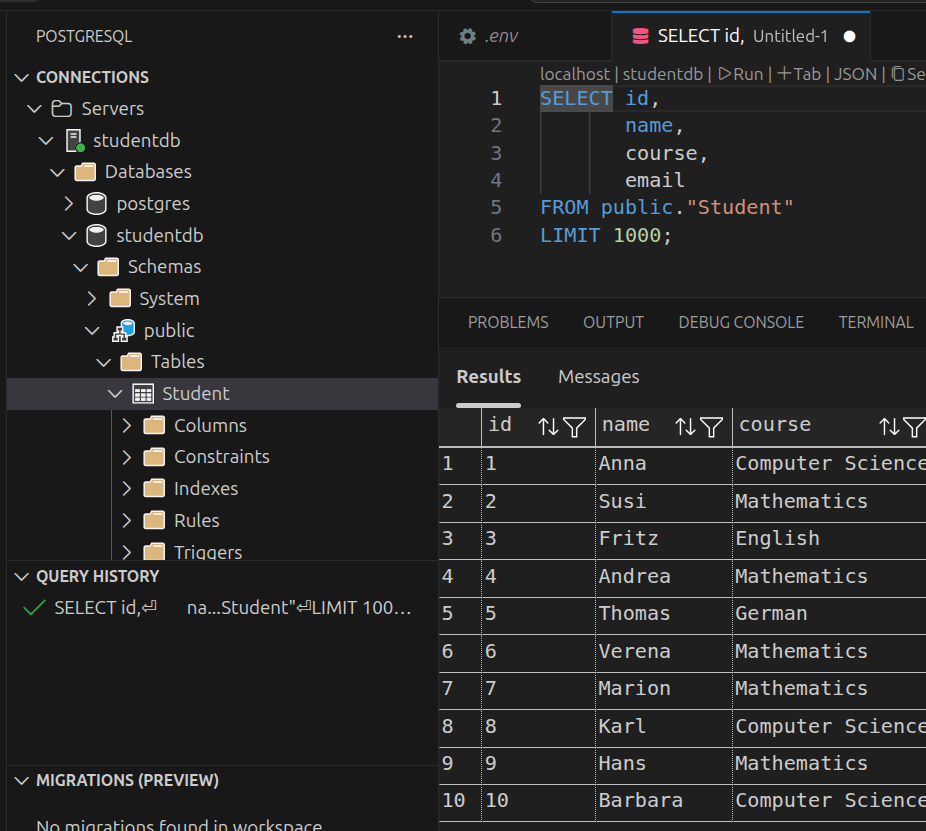Viewport: 926px width, 831px height.
Task: Select the Indexes folder in tree
Action: (x=206, y=489)
